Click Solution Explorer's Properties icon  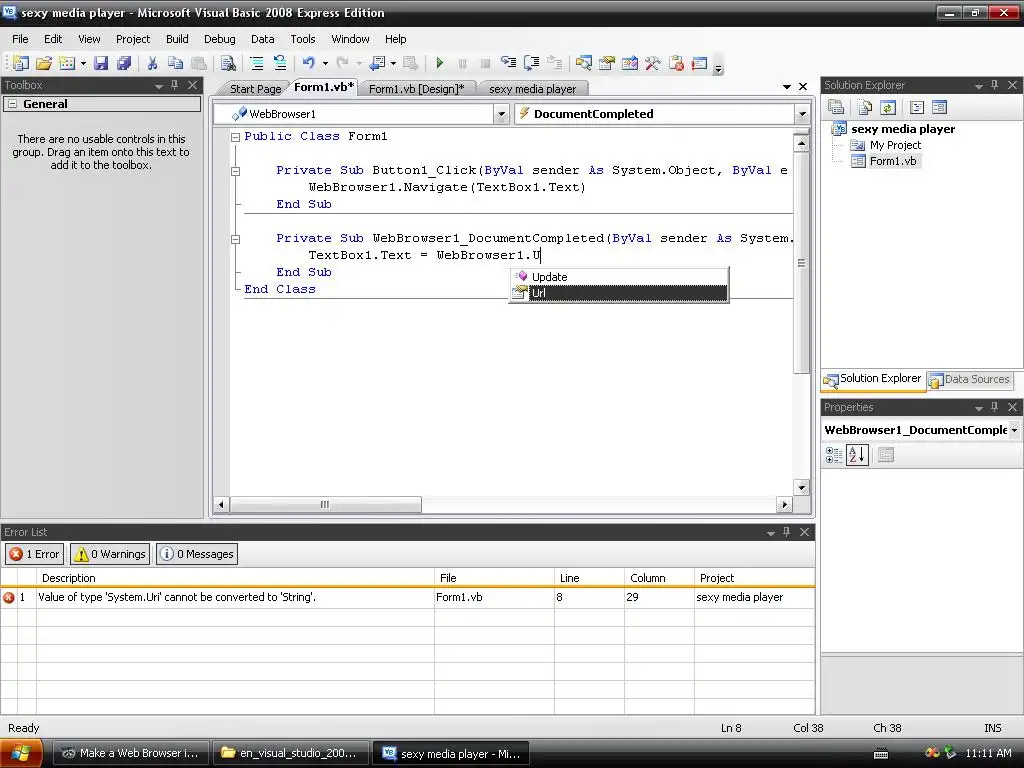(x=836, y=107)
